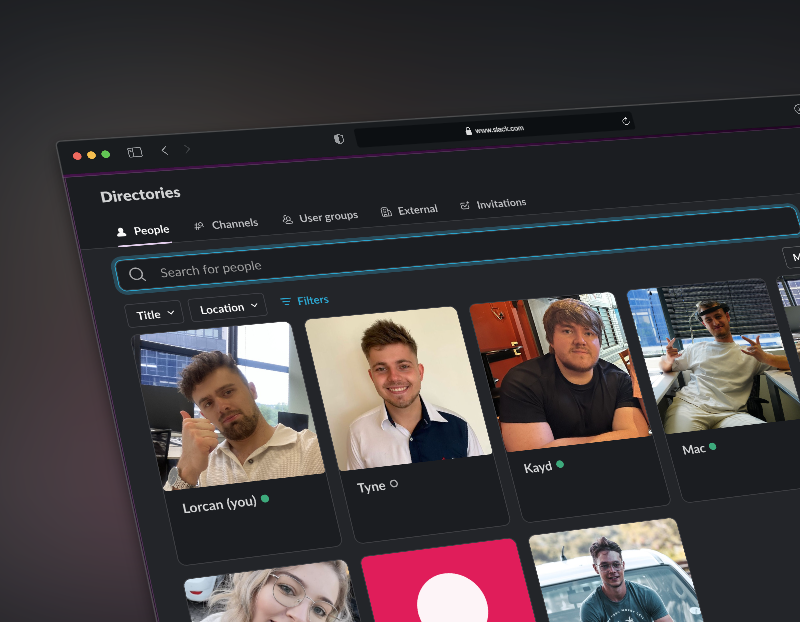The width and height of the screenshot is (800, 622).
Task: Click the Kayd name label
Action: pyautogui.click(x=538, y=467)
